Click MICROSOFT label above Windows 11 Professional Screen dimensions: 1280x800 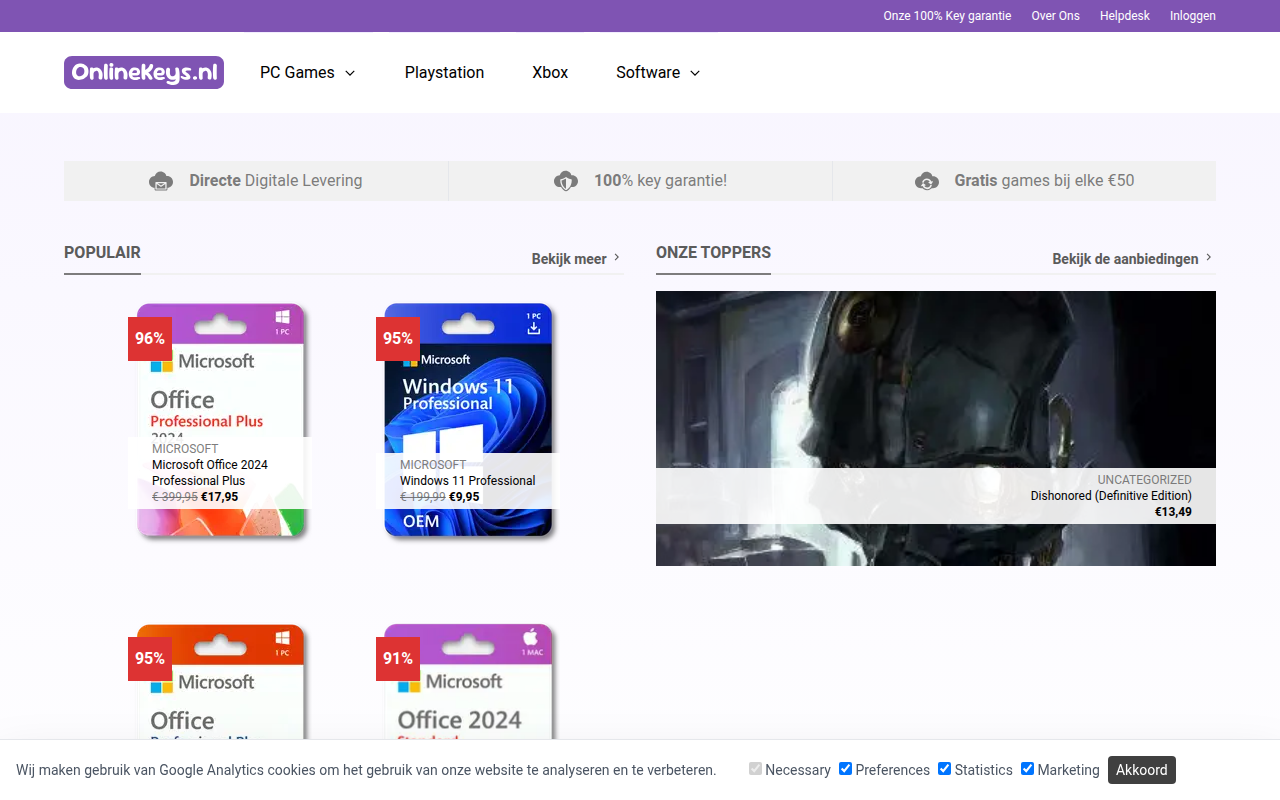pyautogui.click(x=433, y=465)
